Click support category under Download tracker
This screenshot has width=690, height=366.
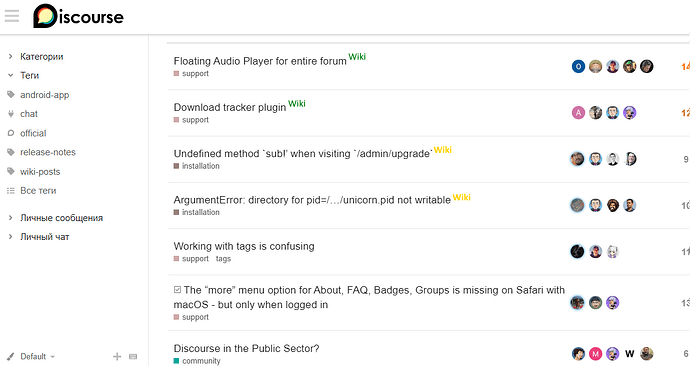191,120
